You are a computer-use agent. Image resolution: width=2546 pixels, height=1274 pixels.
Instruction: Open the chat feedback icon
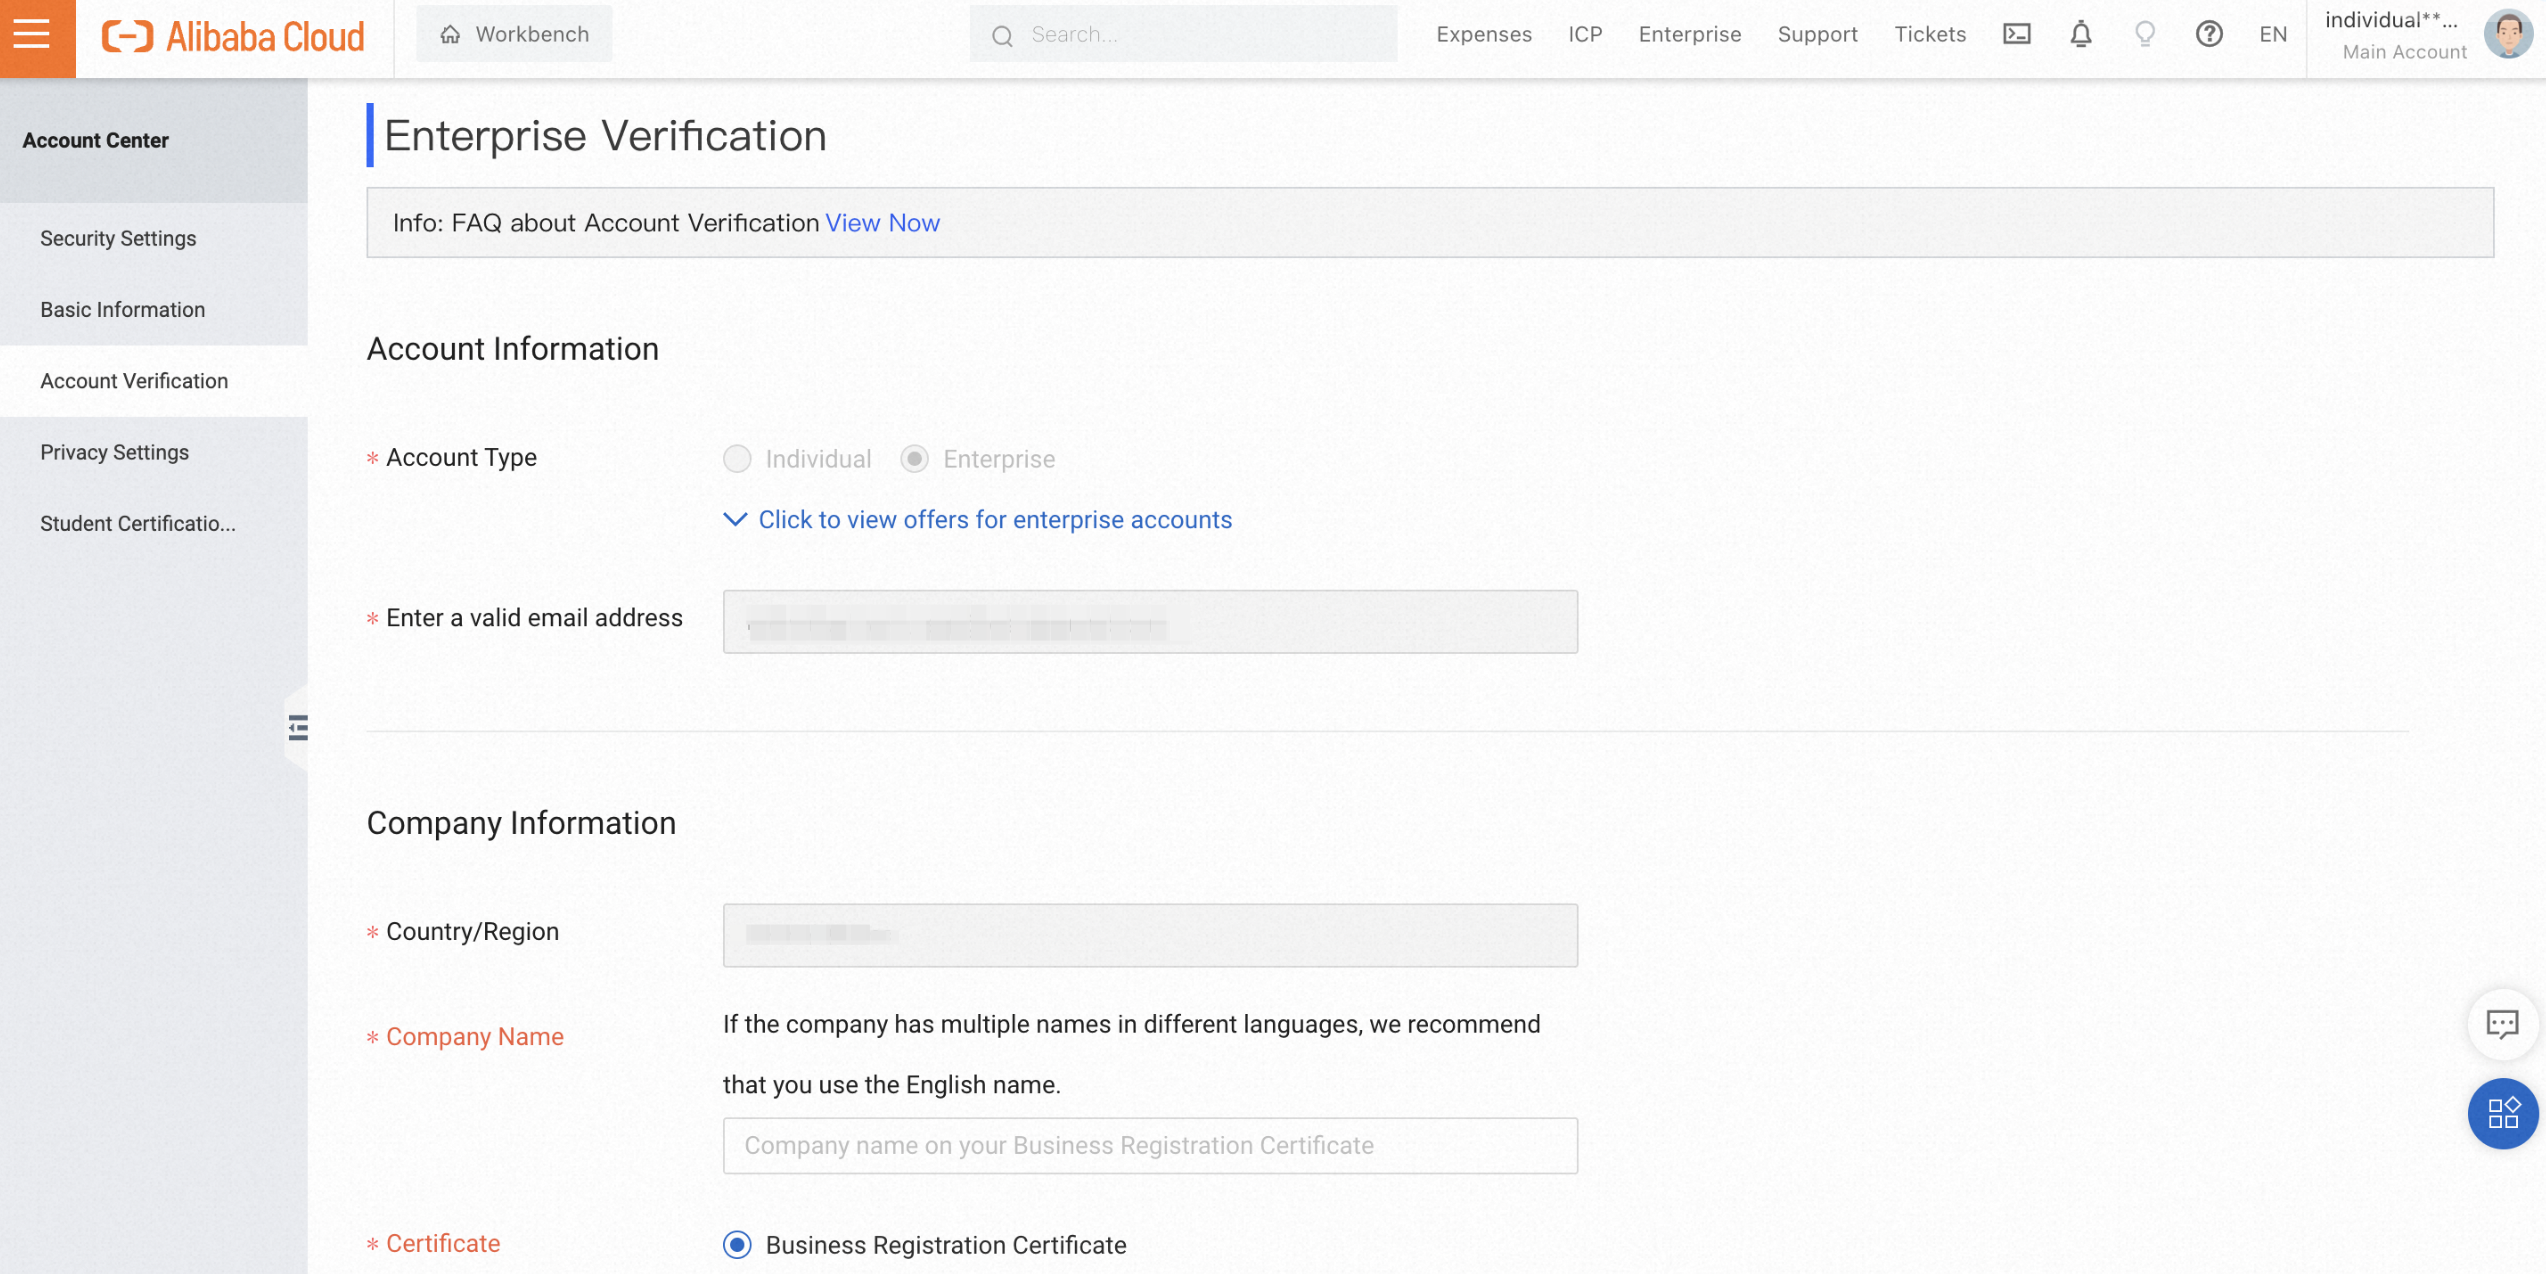(x=2503, y=1024)
